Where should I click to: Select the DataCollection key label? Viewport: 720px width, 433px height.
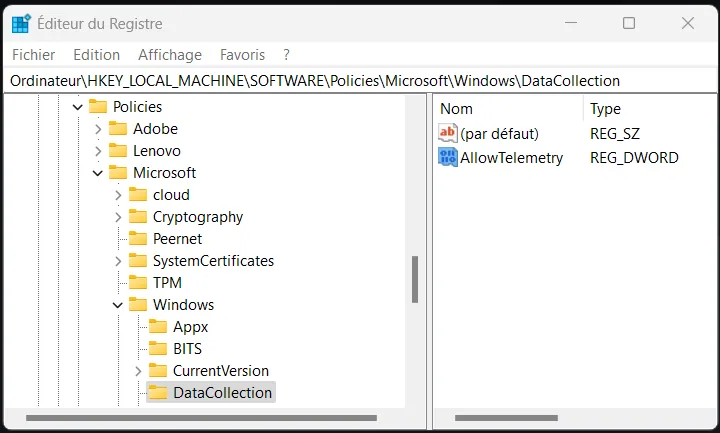pyautogui.click(x=222, y=393)
